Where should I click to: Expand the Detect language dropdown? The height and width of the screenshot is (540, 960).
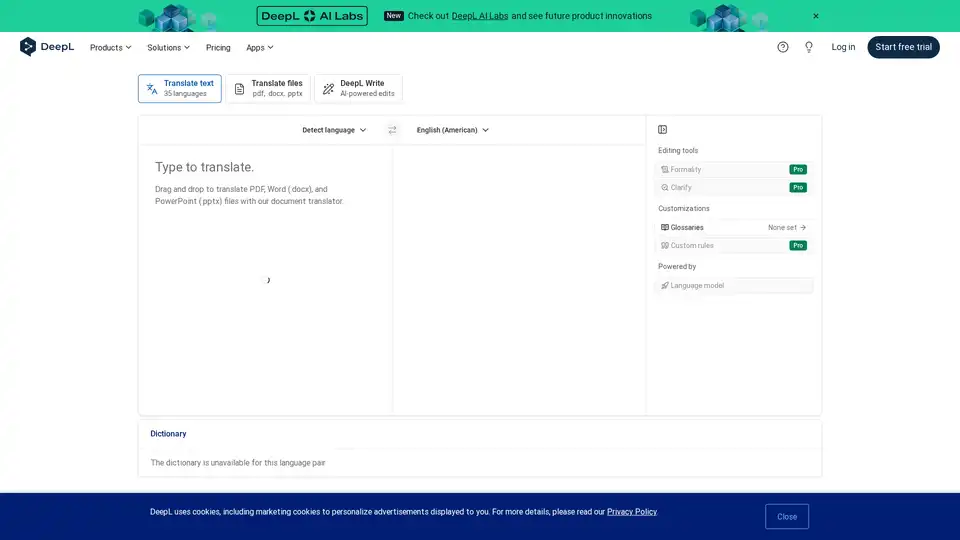click(334, 130)
